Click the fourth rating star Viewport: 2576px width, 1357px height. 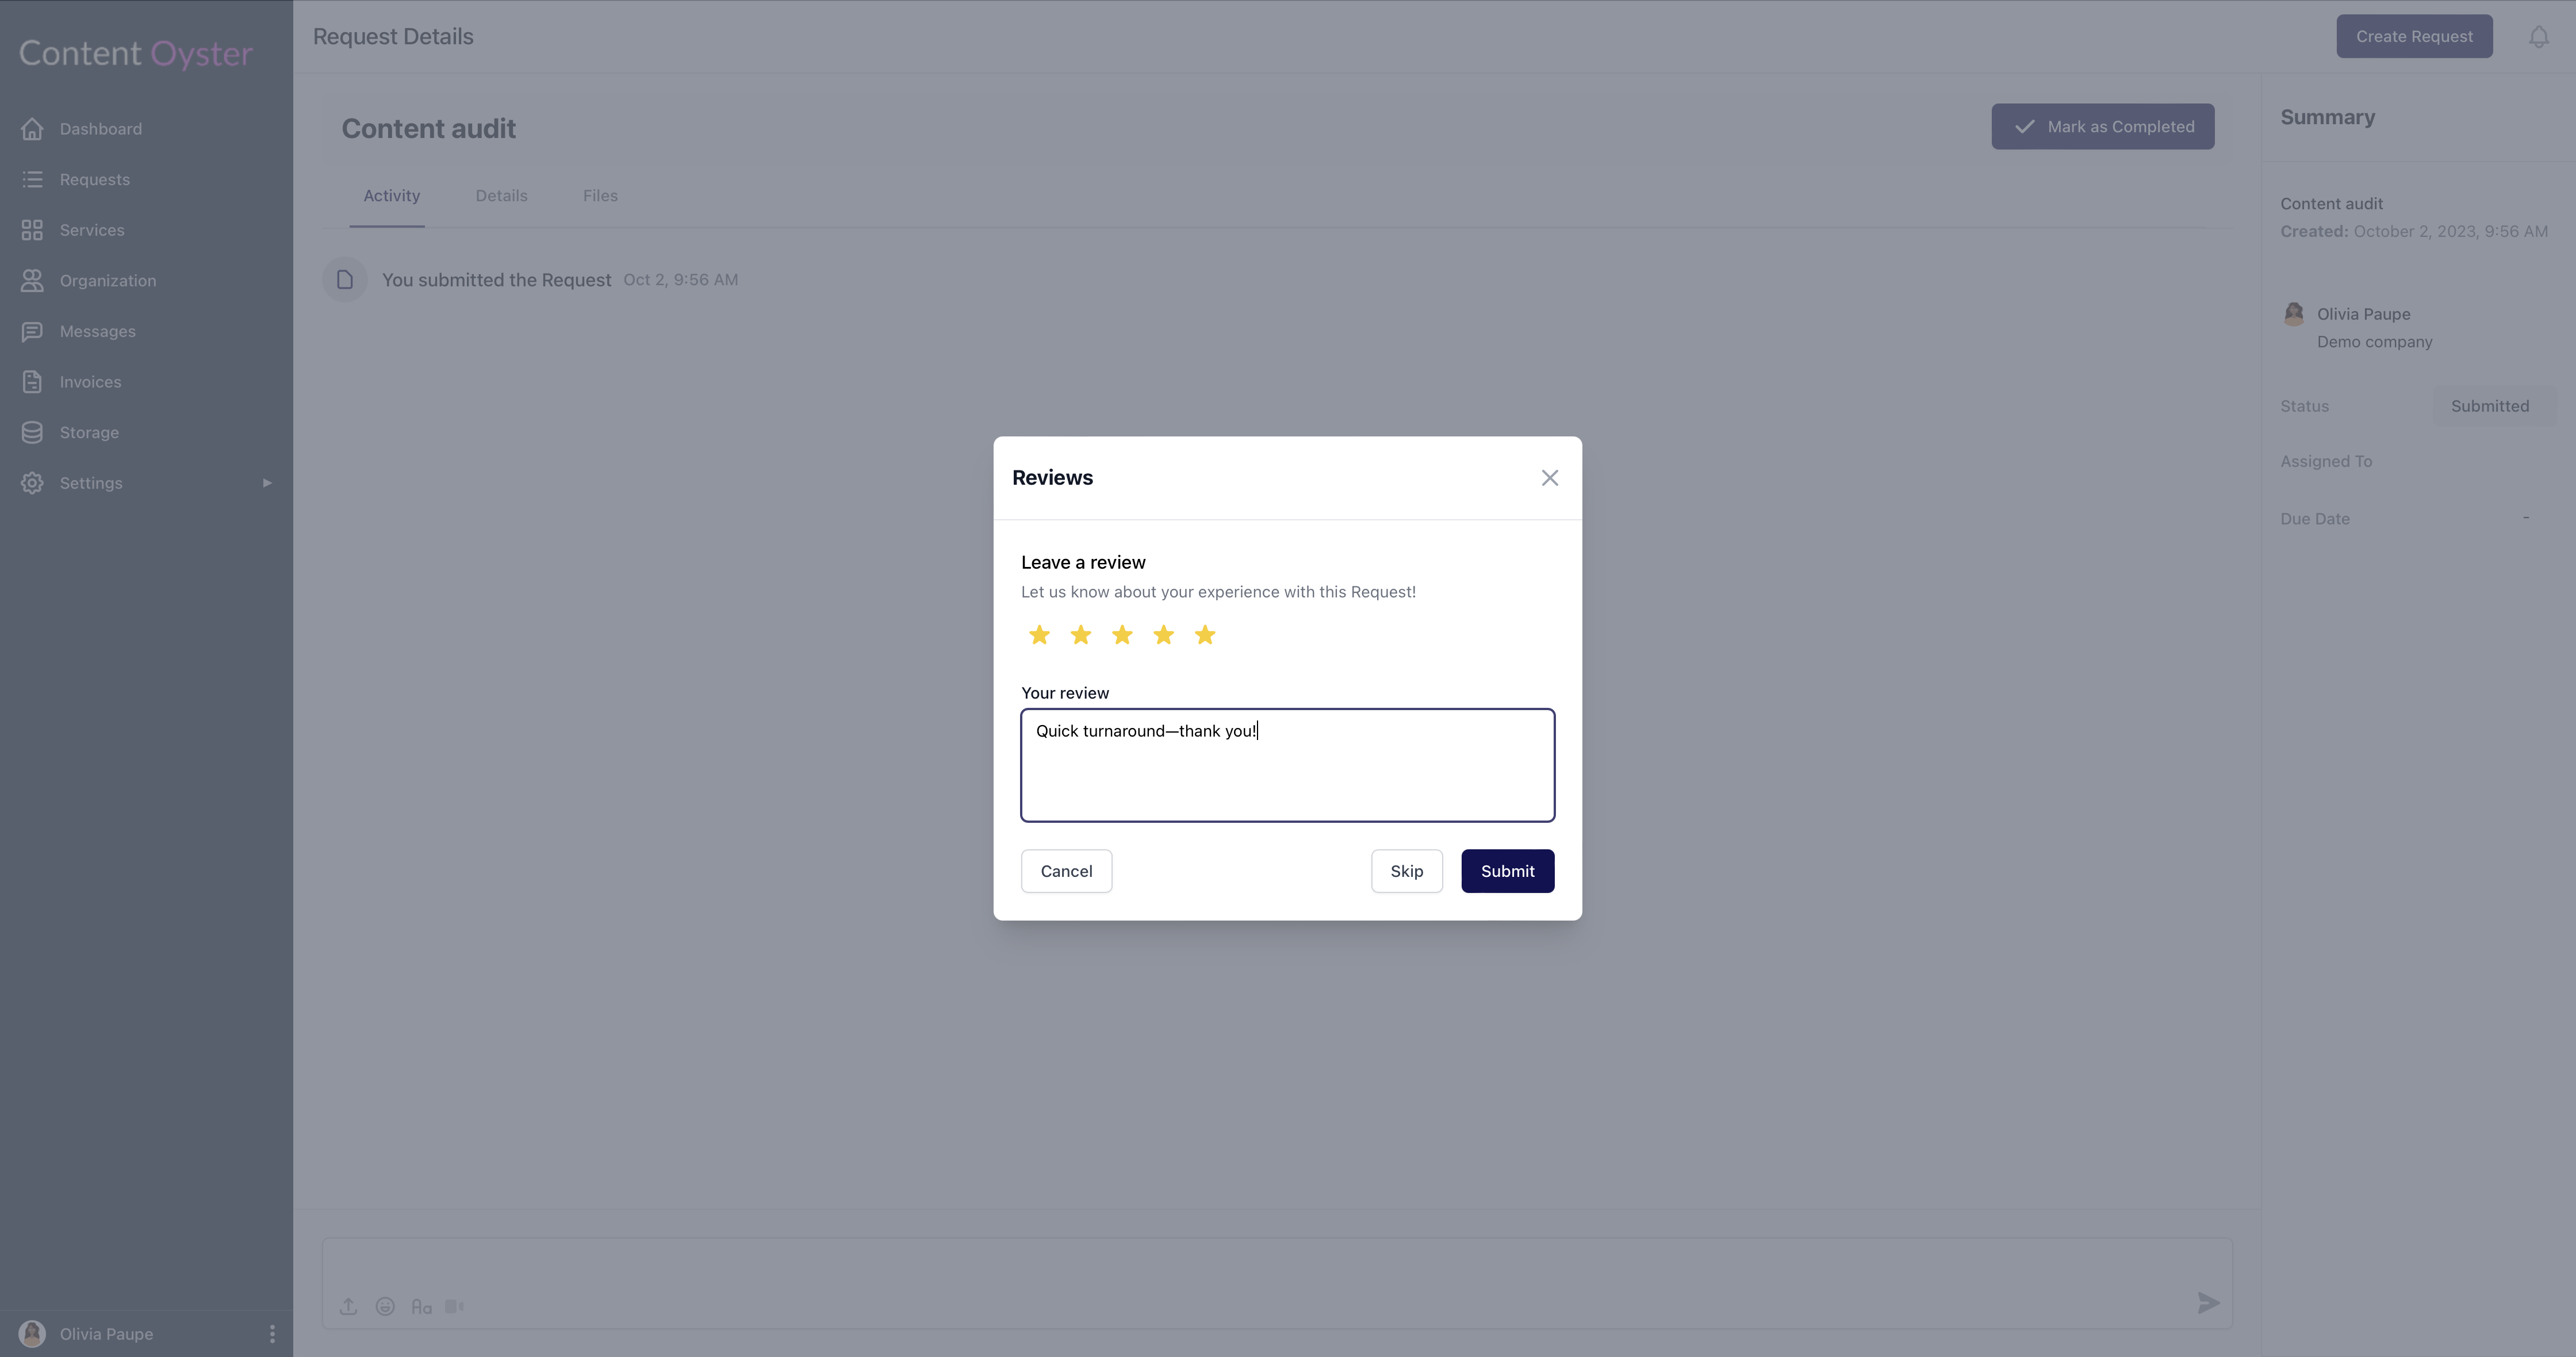1164,635
